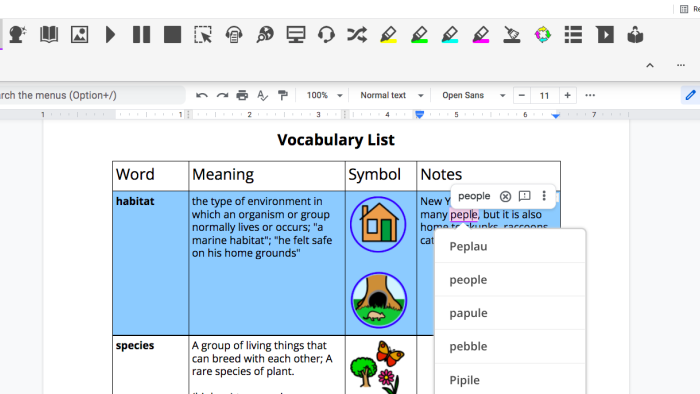Decrease font size with minus button
The height and width of the screenshot is (394, 700).
pos(521,95)
